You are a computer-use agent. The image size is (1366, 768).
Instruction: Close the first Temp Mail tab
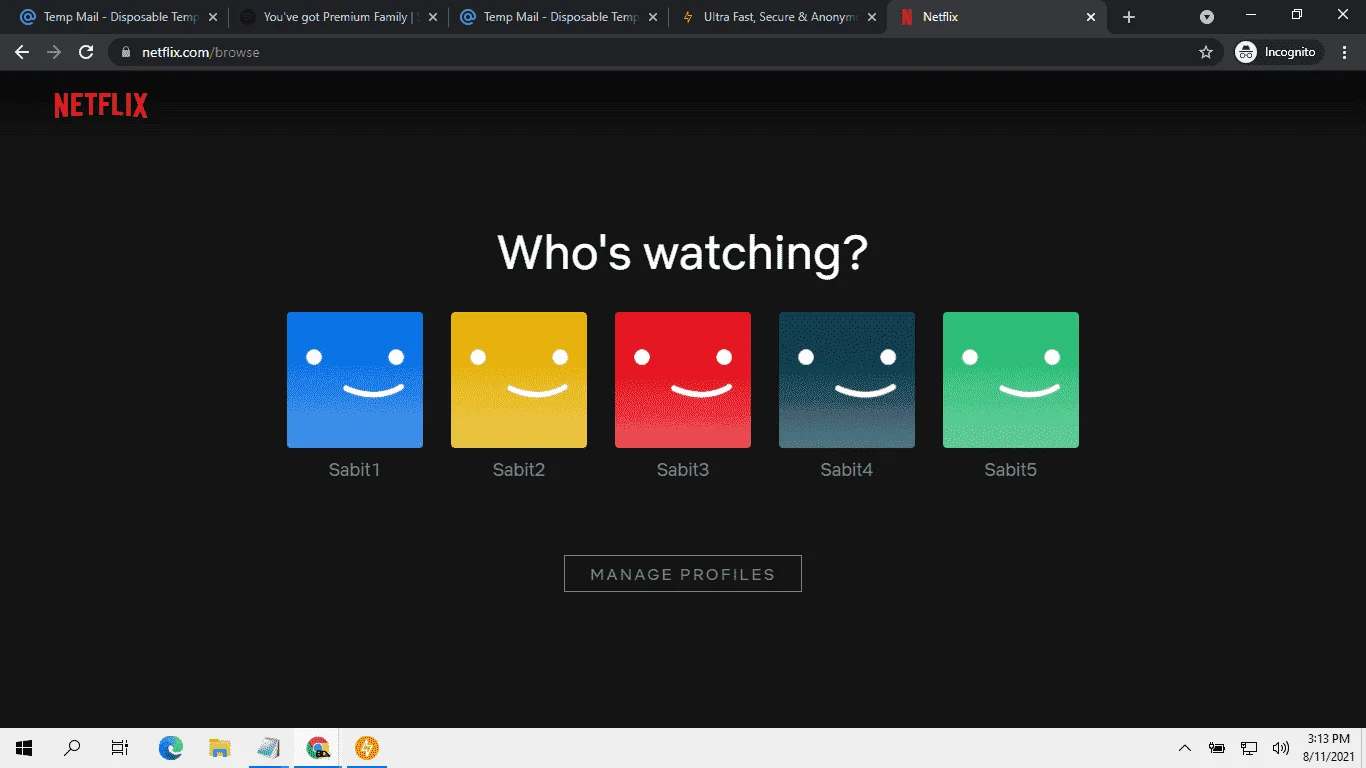(212, 17)
